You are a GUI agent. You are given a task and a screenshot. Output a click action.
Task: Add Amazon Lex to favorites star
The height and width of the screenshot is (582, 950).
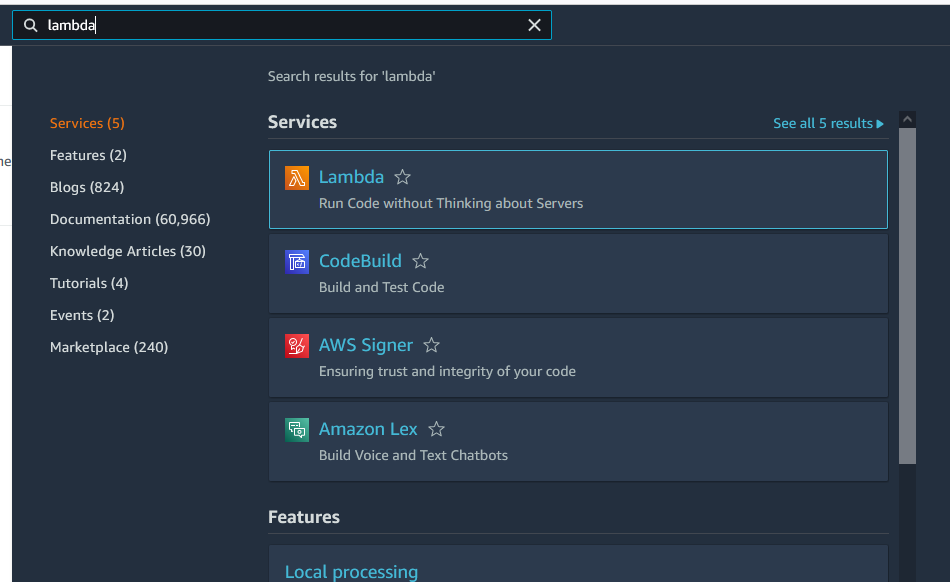point(436,429)
